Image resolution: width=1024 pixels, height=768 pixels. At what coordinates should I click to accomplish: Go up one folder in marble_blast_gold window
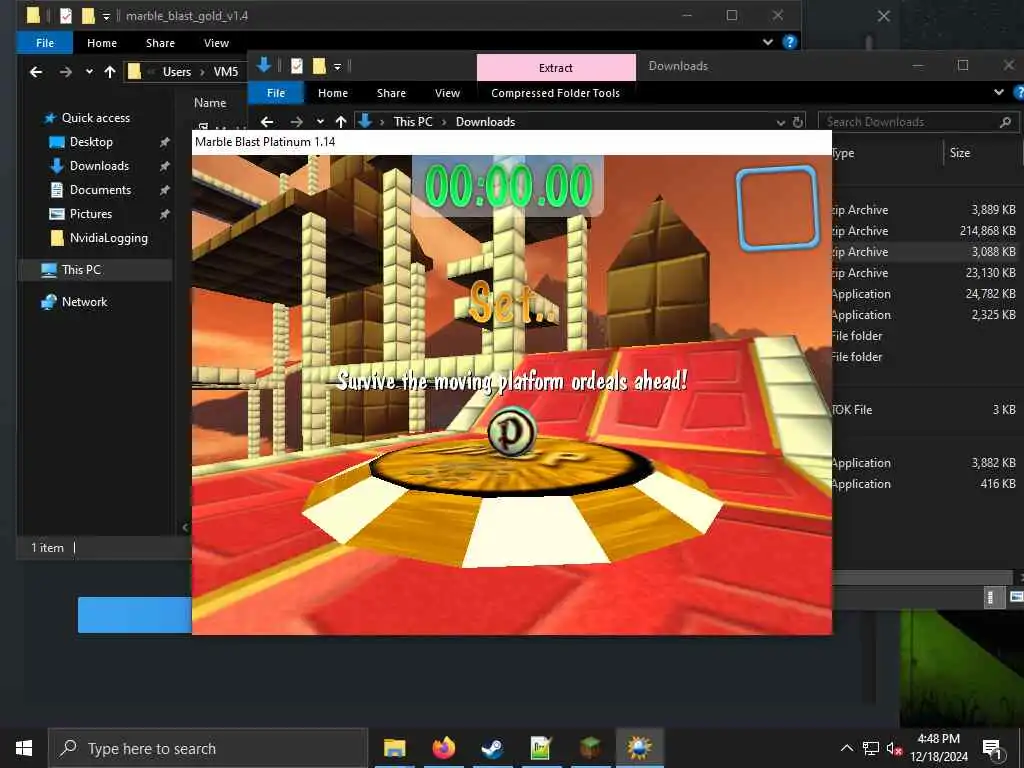point(110,72)
